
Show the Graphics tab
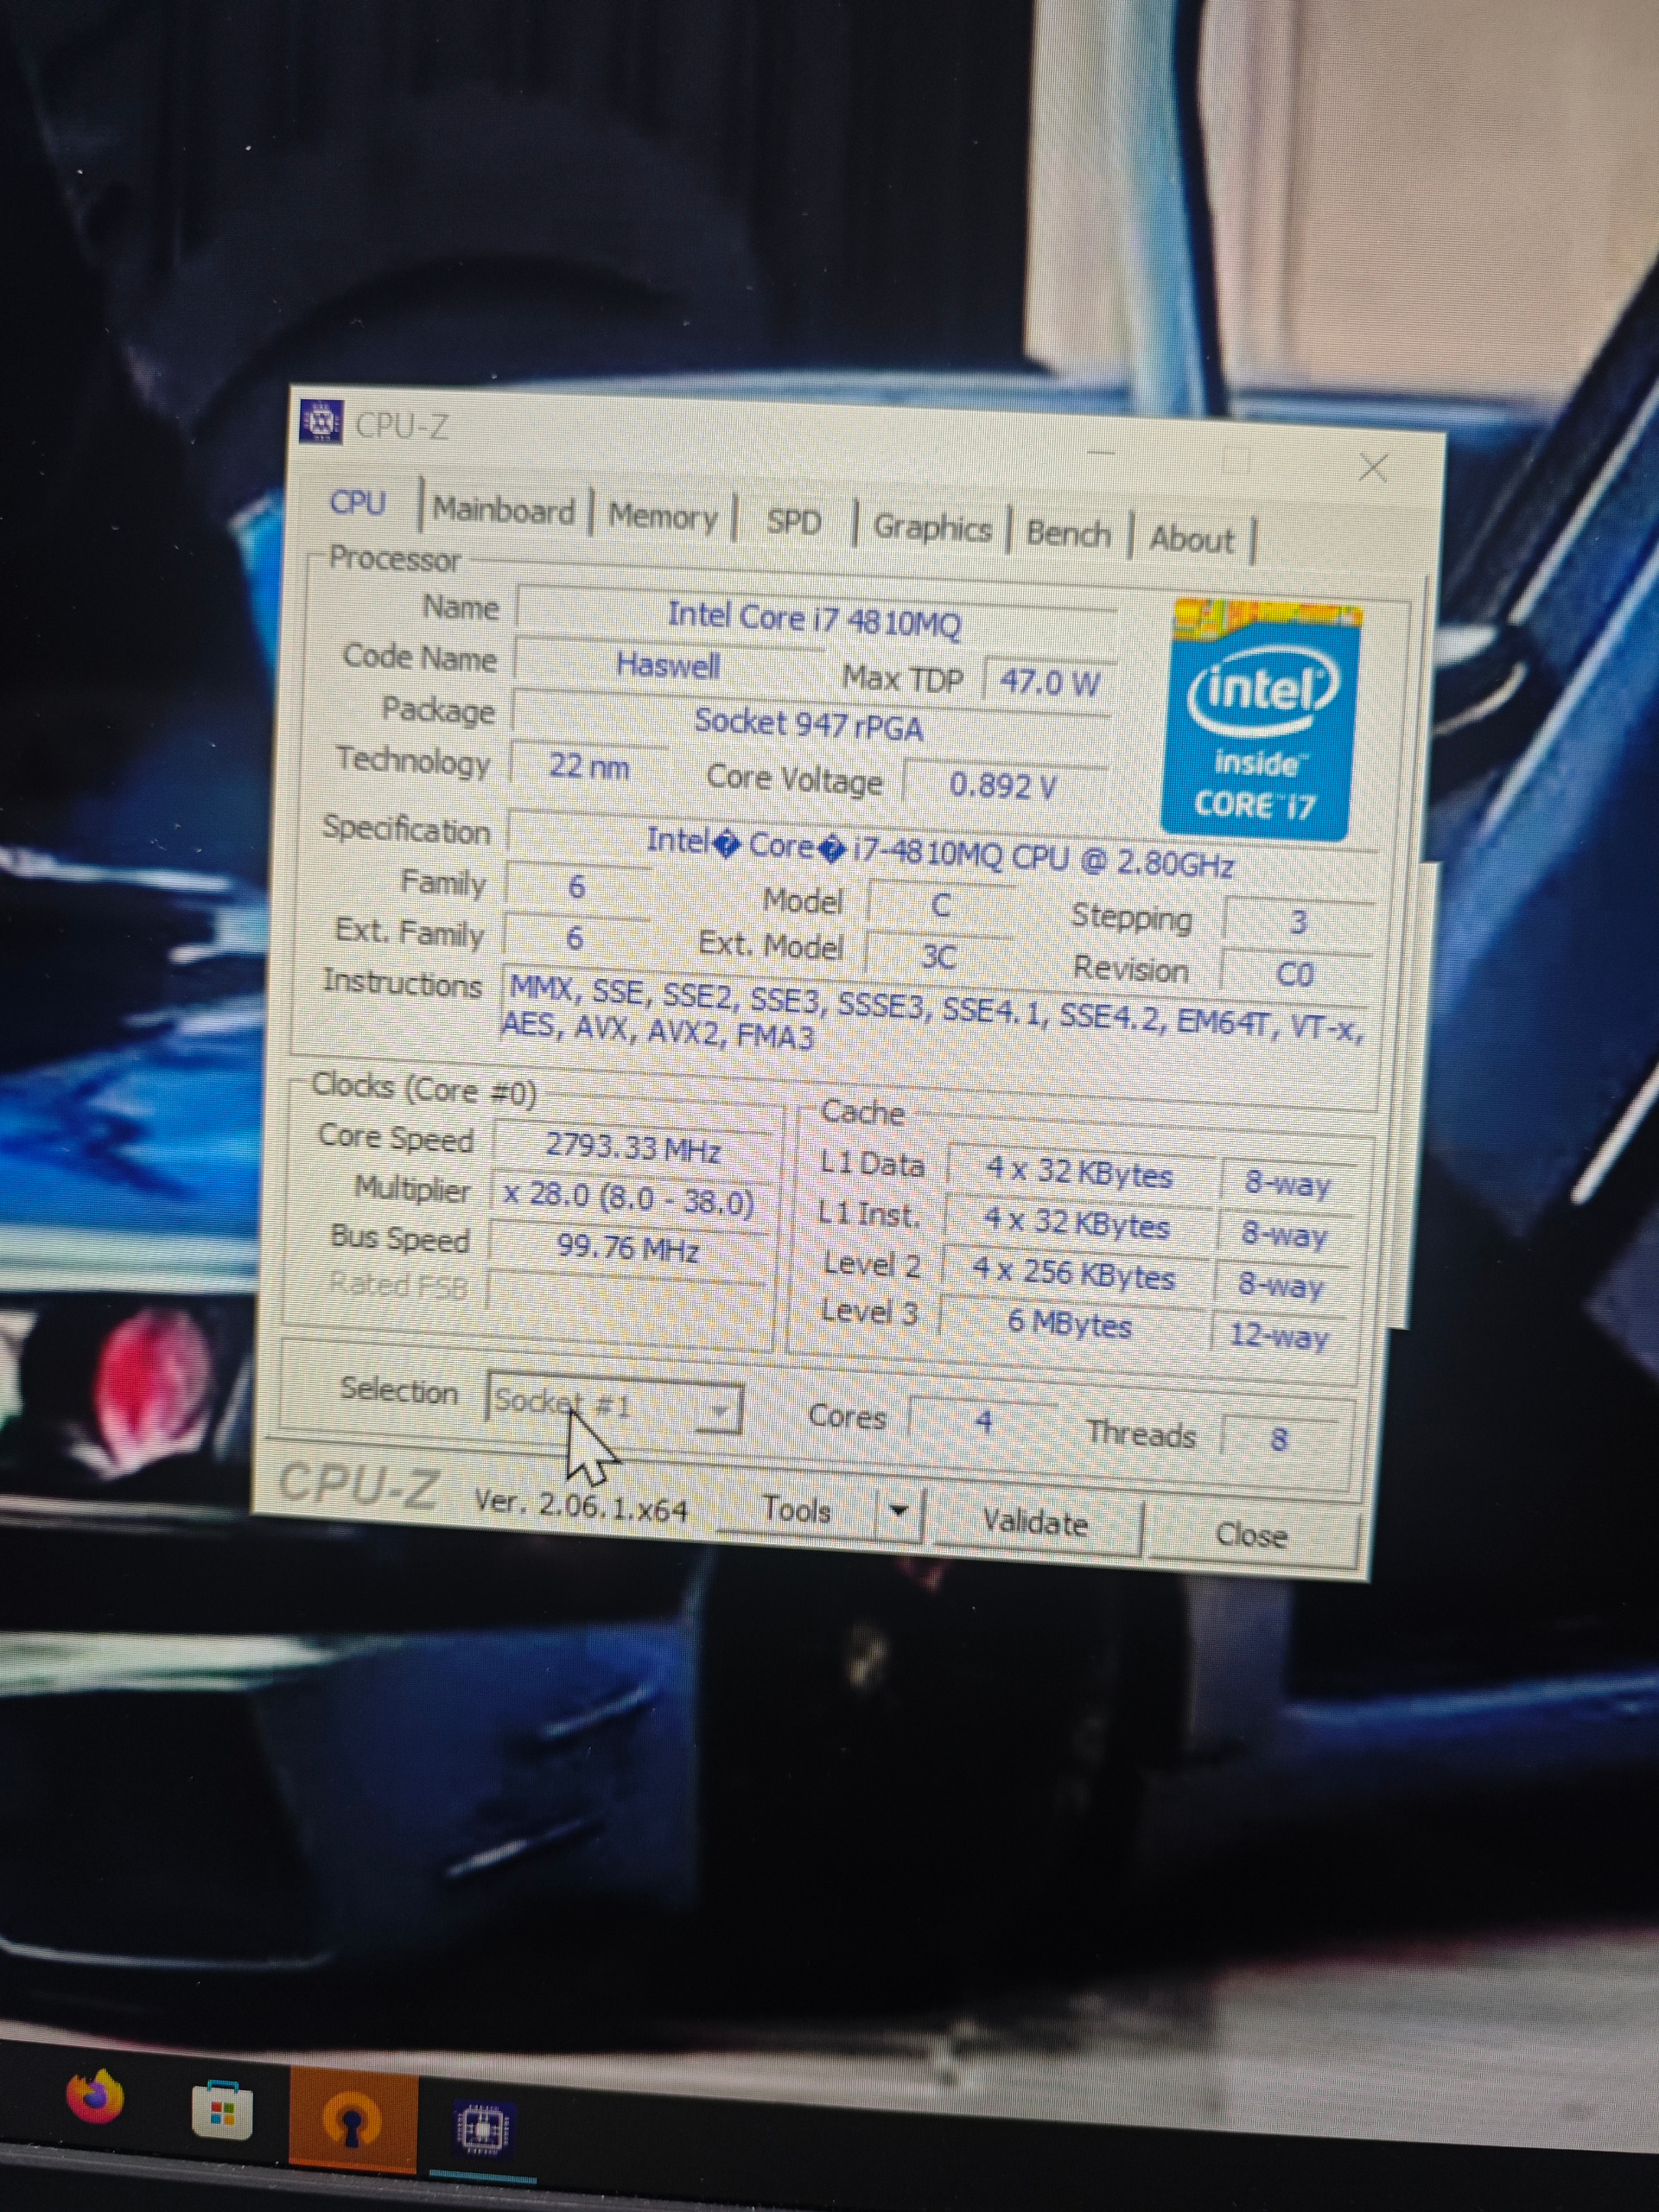pos(932,527)
